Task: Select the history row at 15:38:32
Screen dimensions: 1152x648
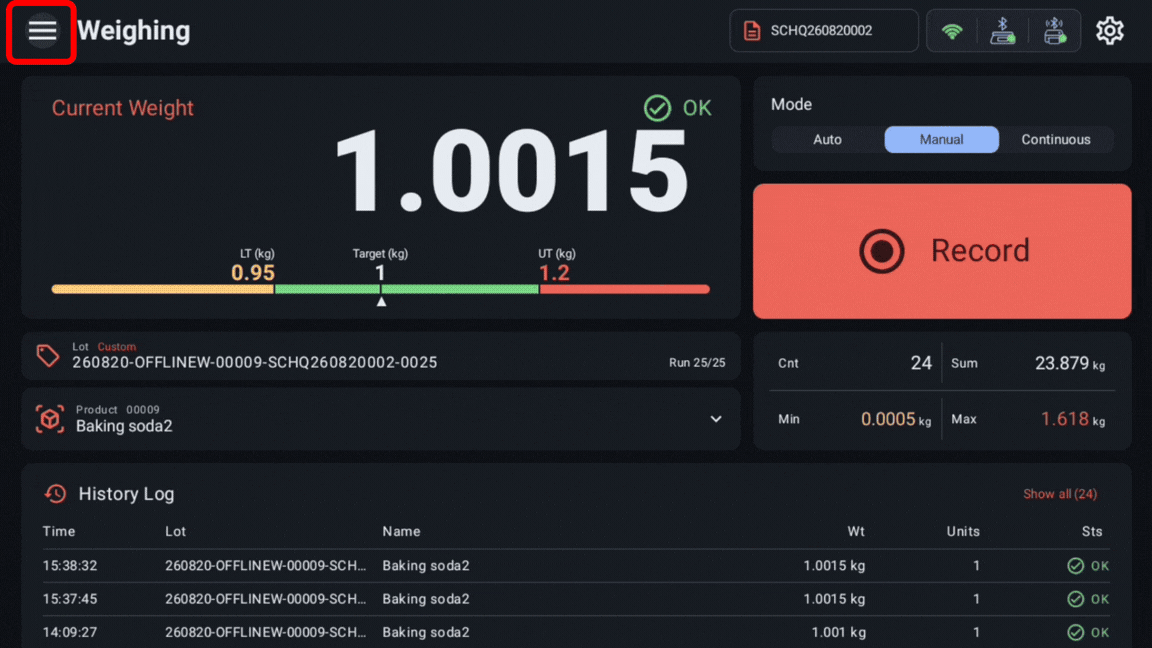Action: point(576,566)
